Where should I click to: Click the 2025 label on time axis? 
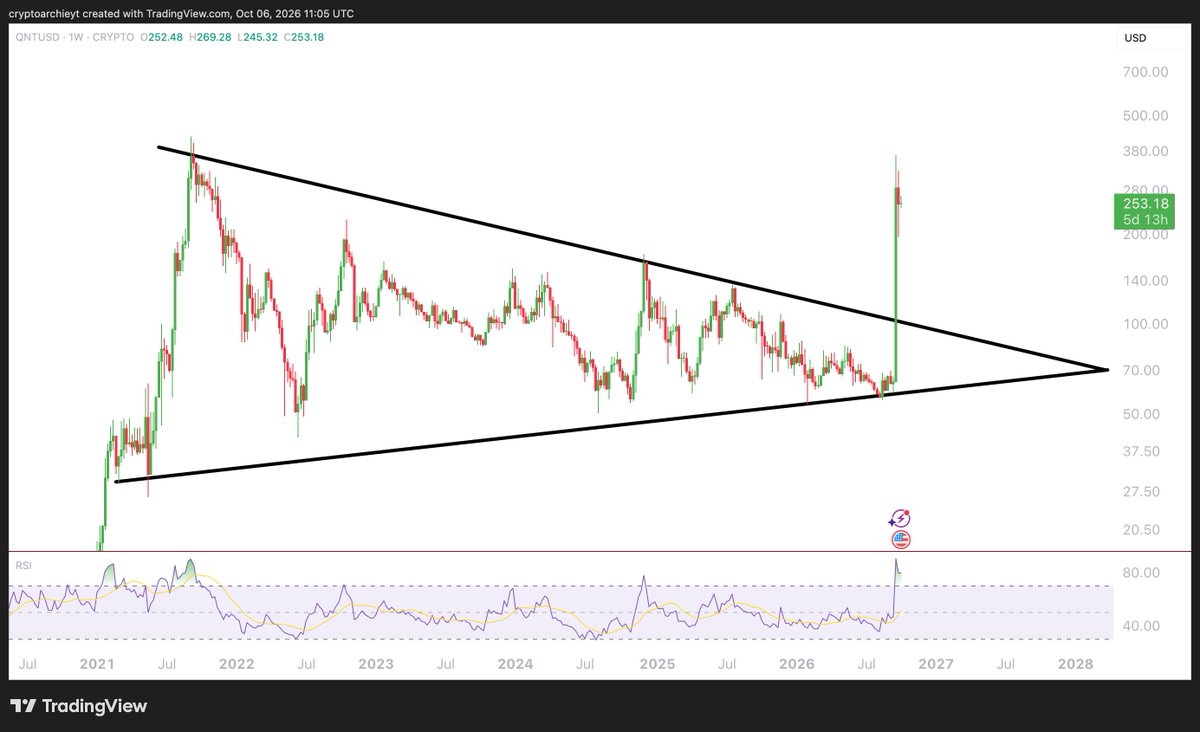click(x=657, y=664)
